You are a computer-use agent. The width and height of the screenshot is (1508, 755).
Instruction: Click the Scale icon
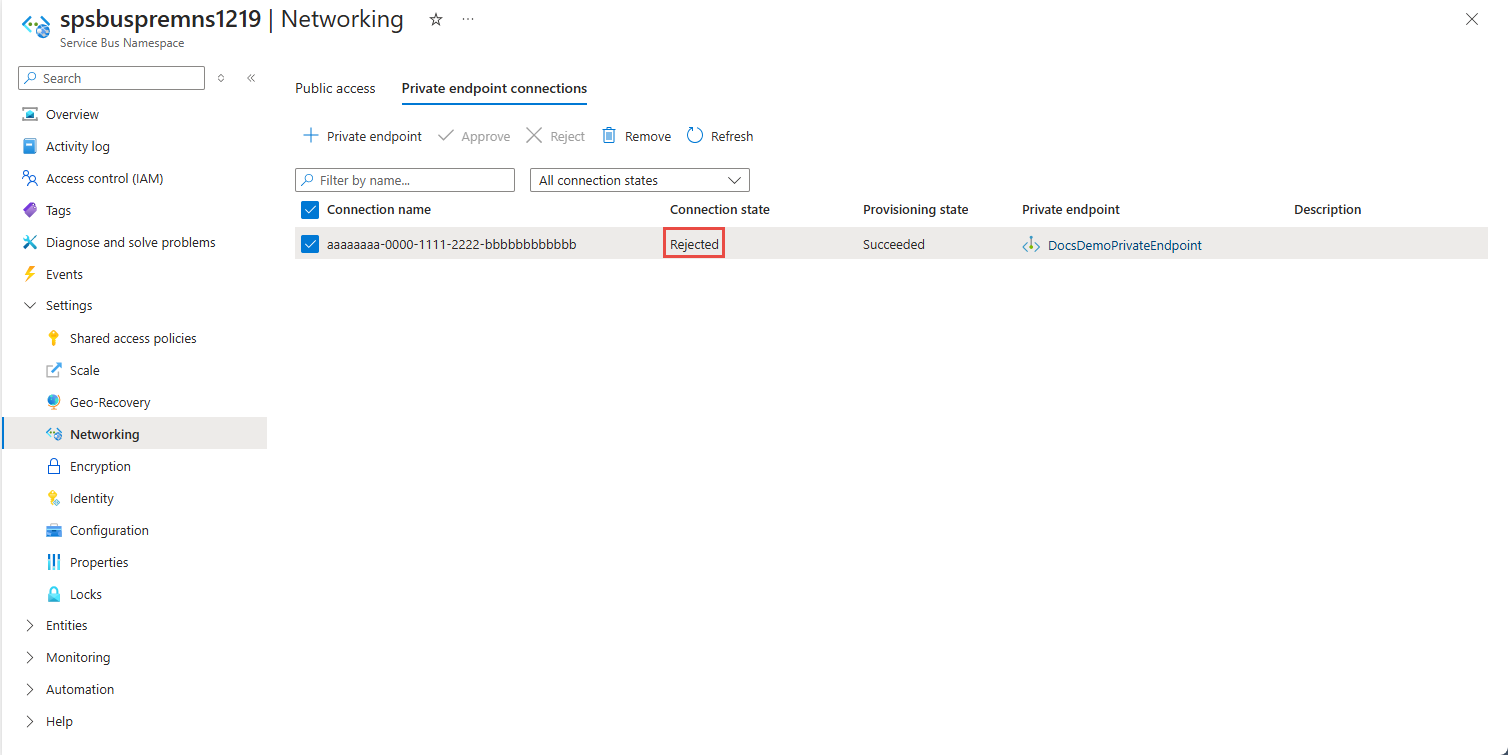(x=54, y=370)
